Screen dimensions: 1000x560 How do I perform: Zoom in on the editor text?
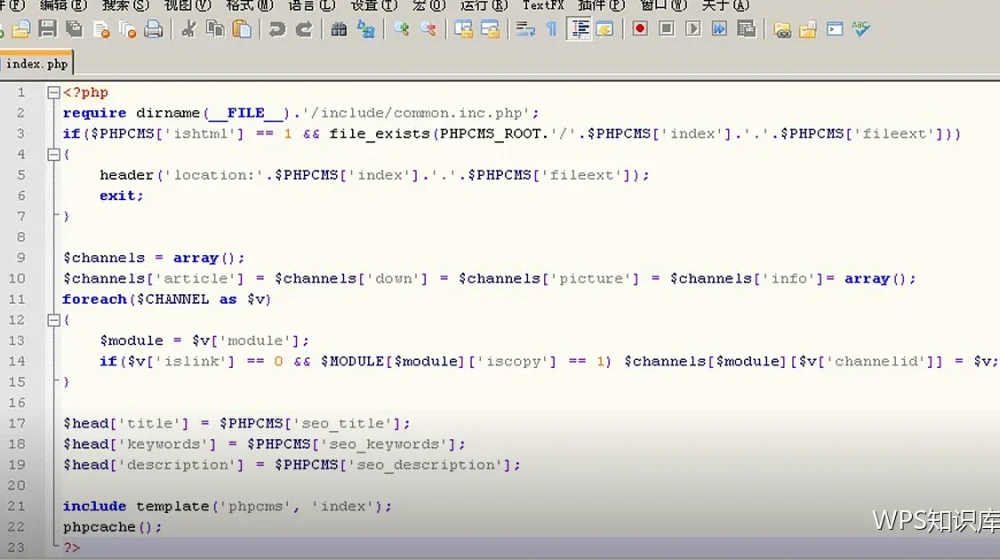coord(401,29)
